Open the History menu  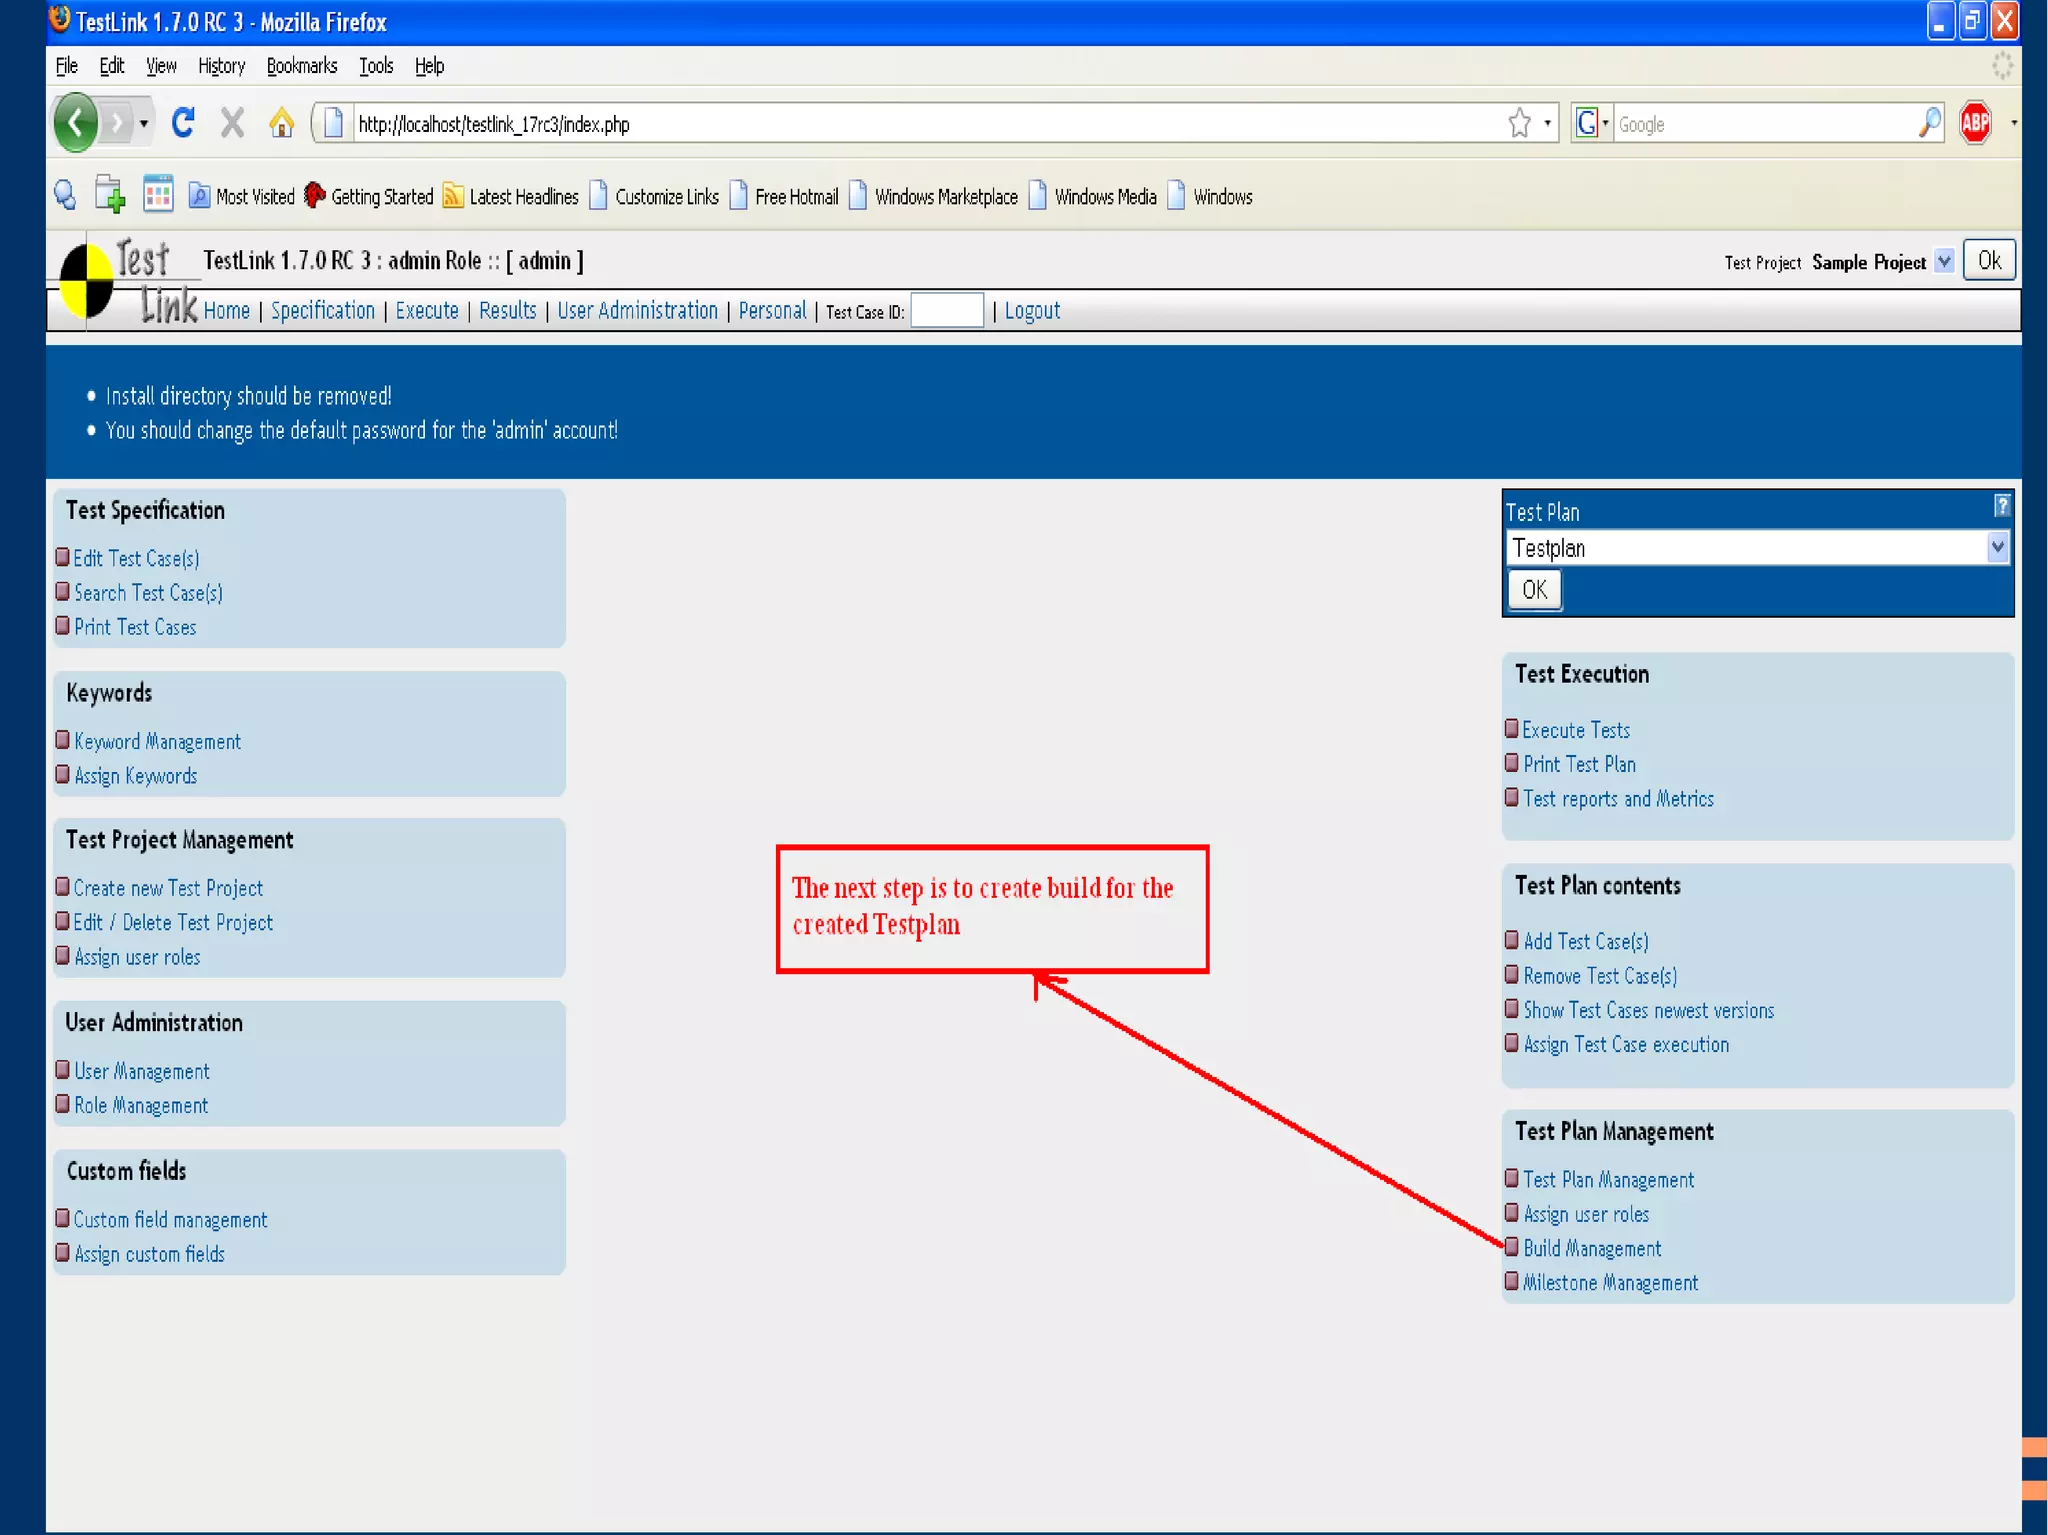click(x=221, y=66)
